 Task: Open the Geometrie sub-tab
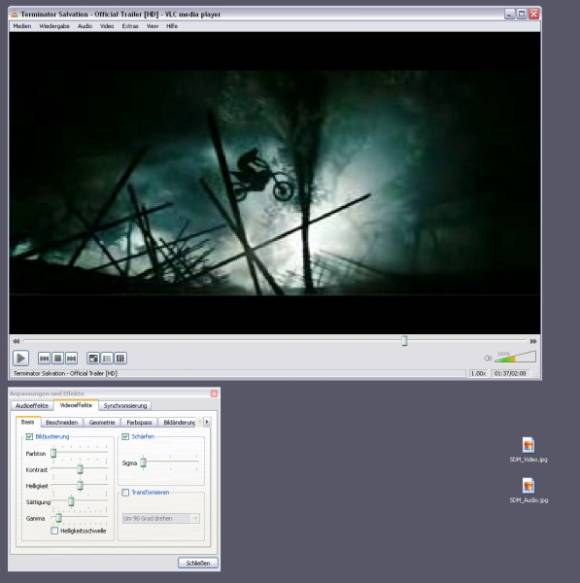point(102,422)
